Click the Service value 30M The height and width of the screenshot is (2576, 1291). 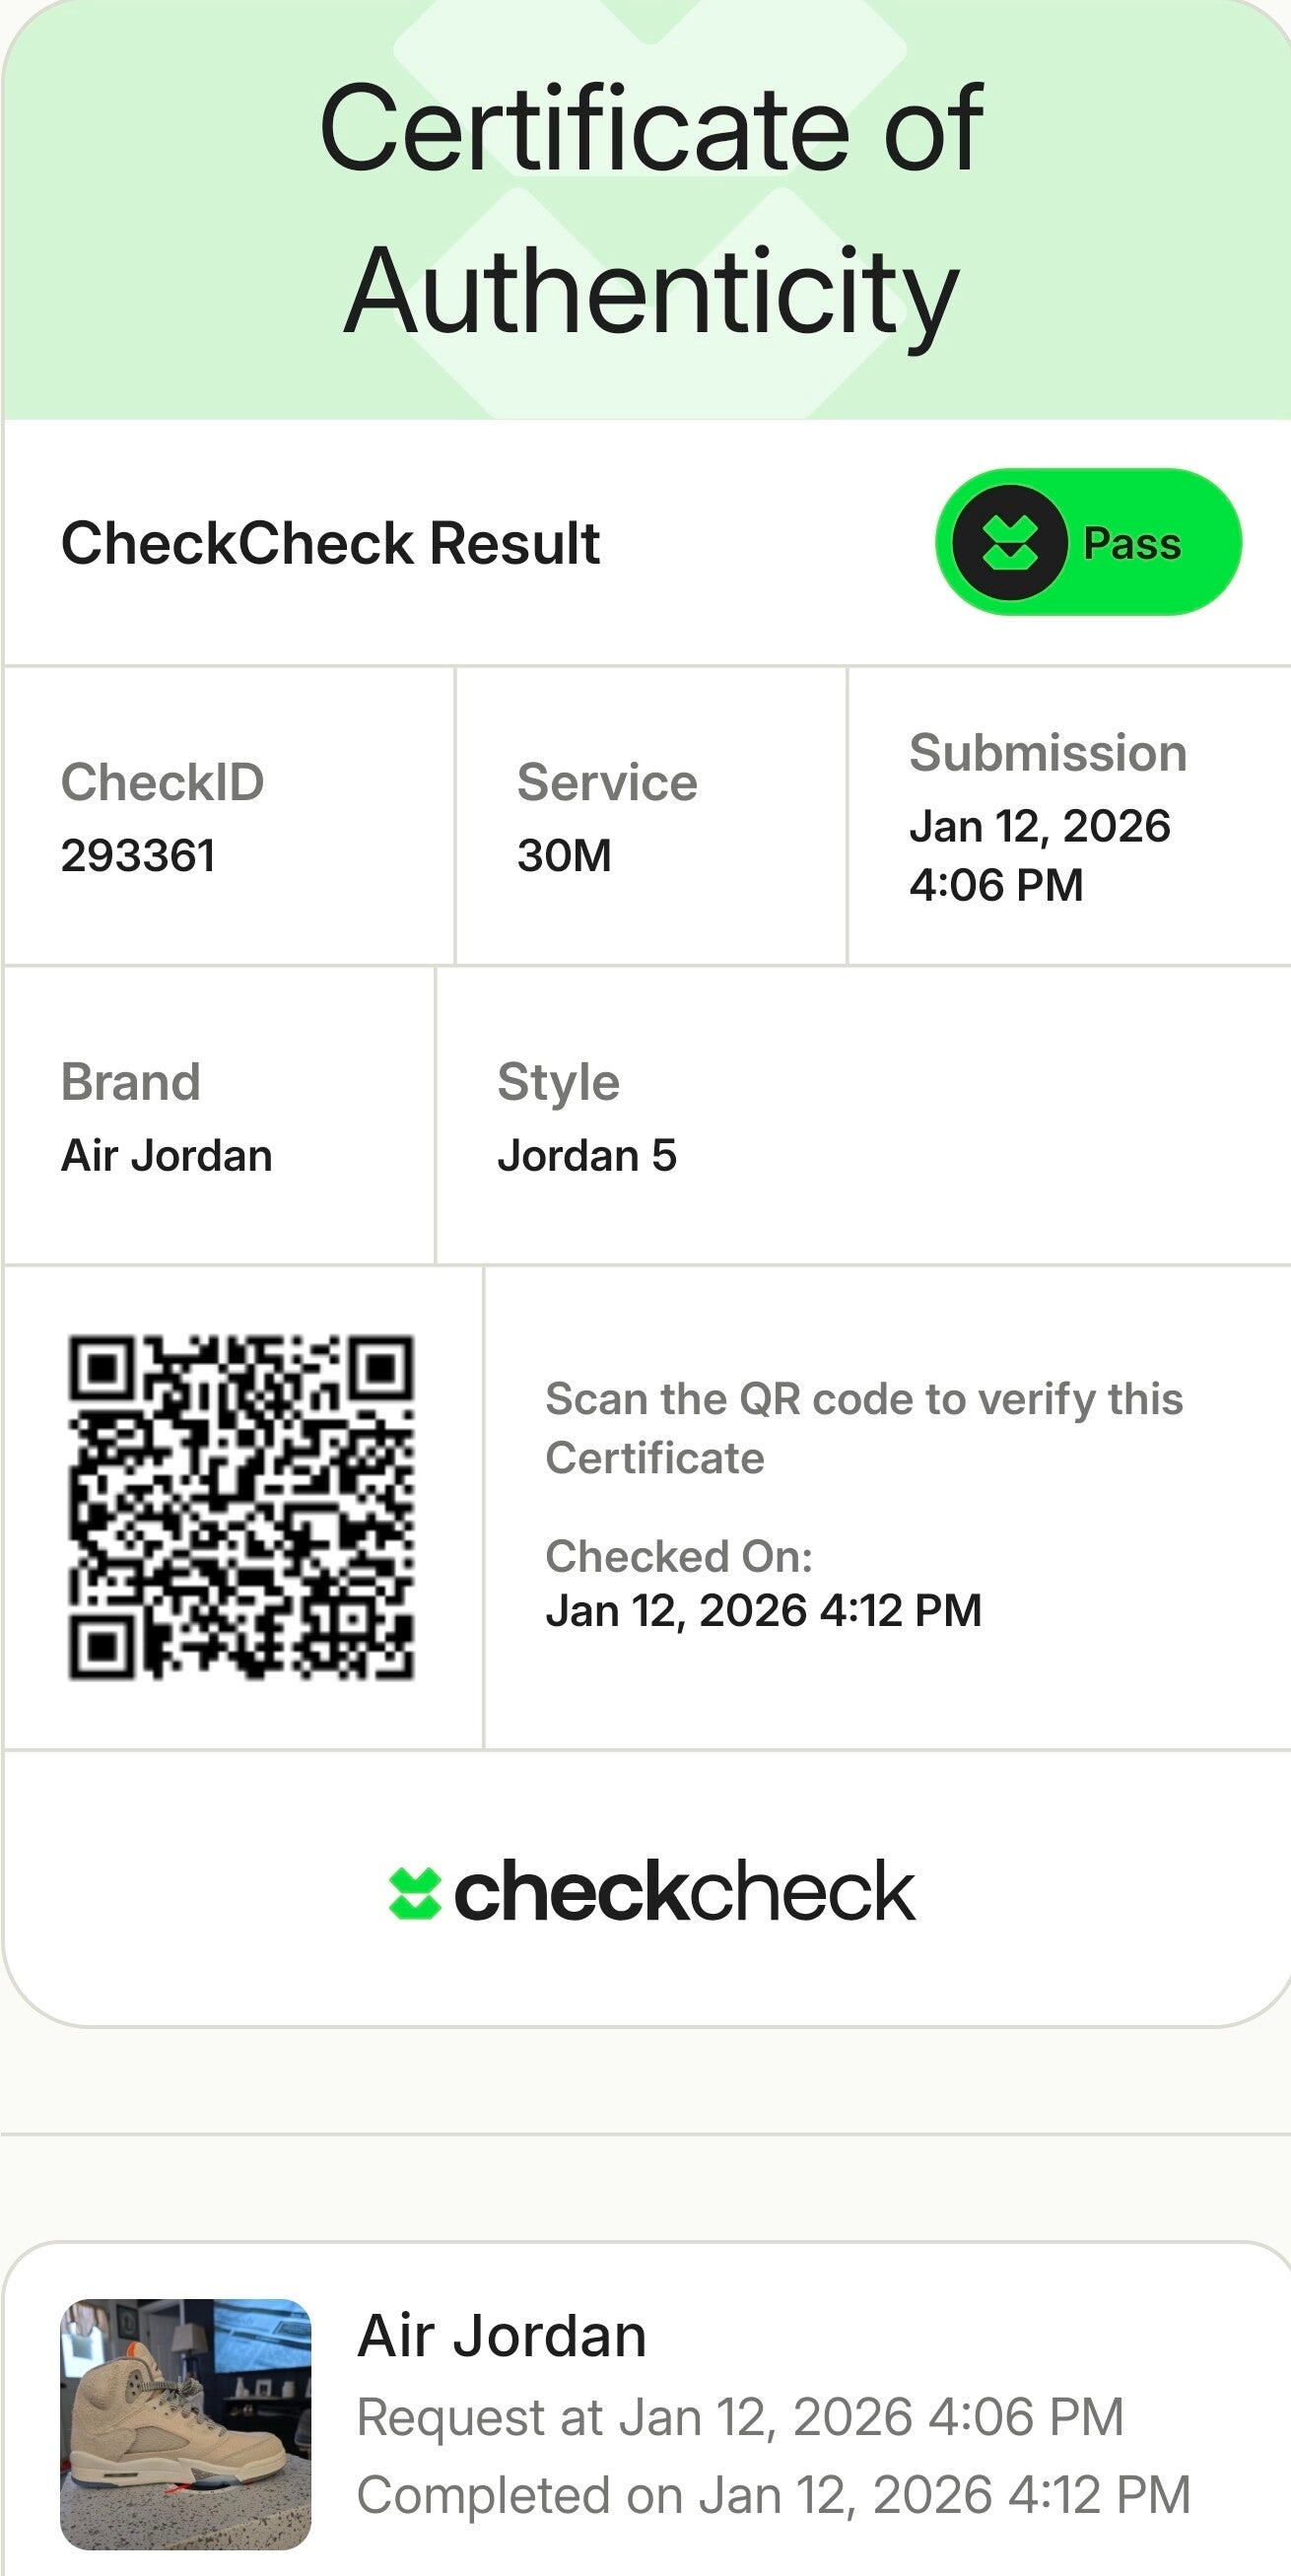point(564,856)
